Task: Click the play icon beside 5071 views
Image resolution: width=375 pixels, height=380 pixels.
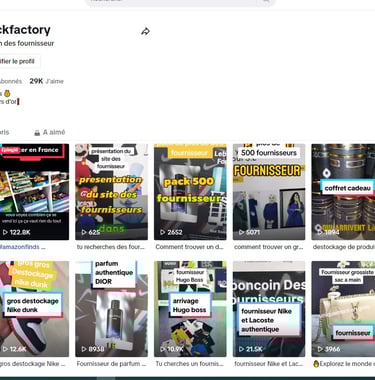Action: point(241,232)
